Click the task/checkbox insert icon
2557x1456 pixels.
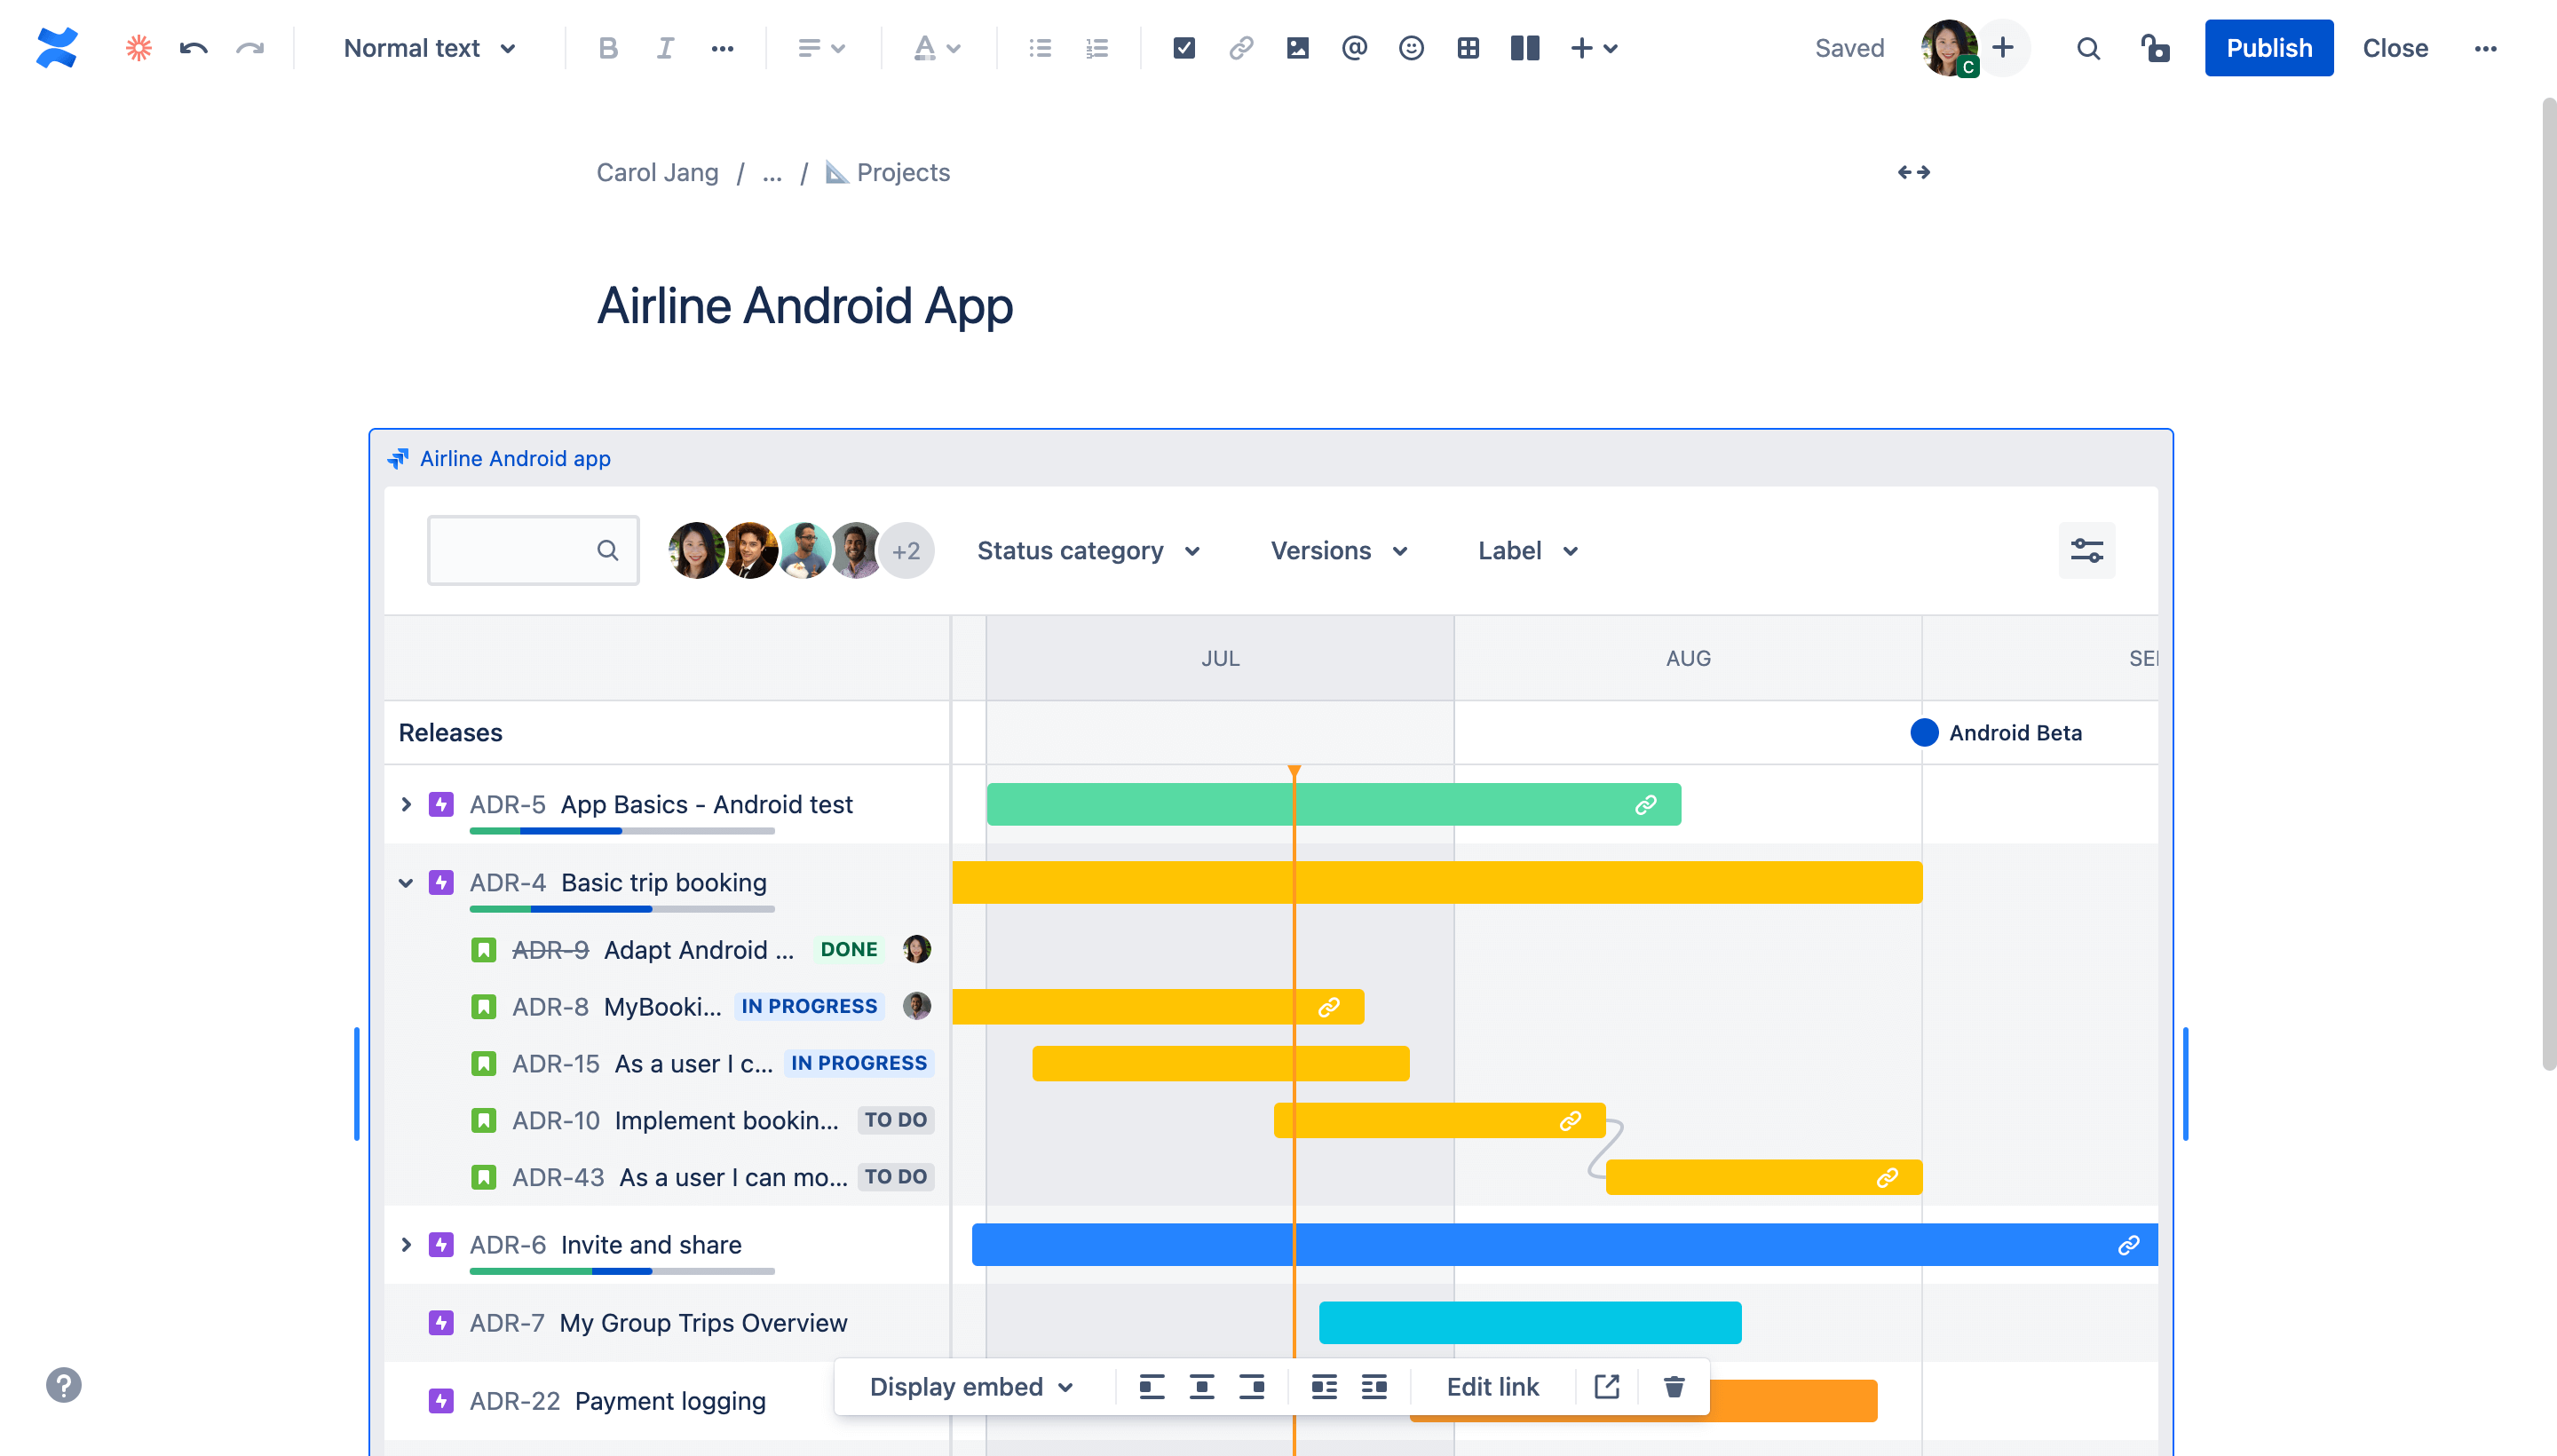tap(1184, 47)
